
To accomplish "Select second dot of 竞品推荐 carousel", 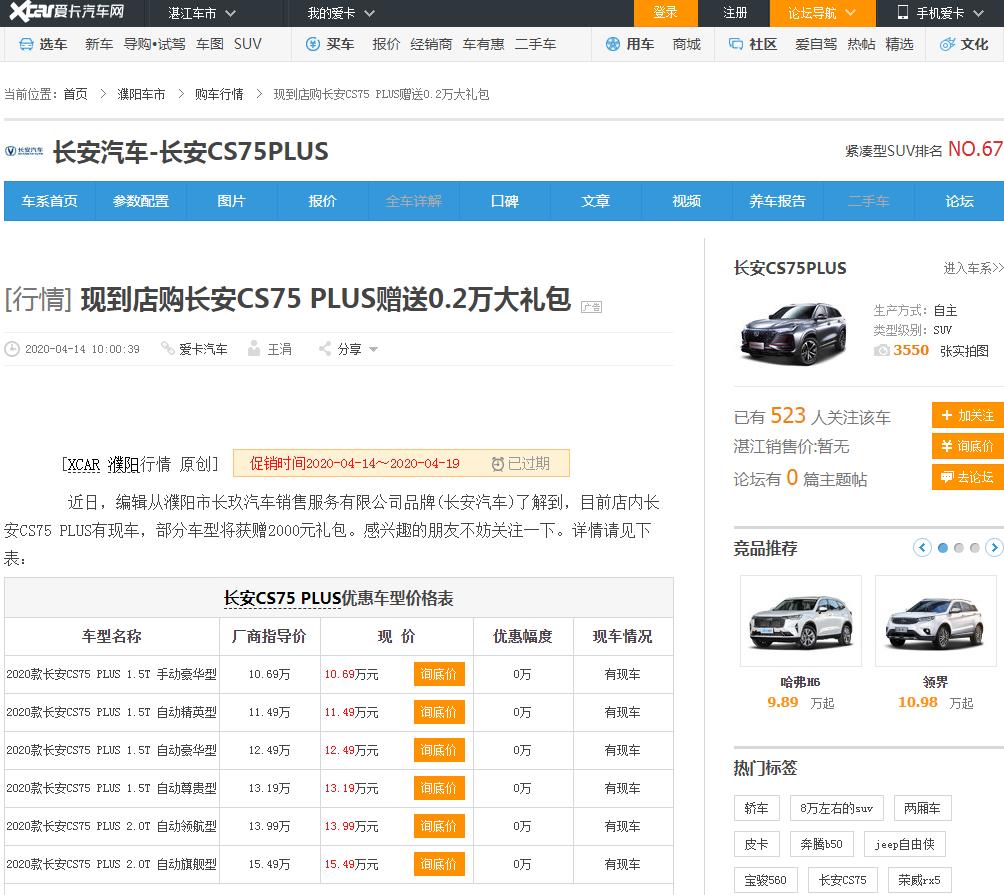I will (959, 548).
